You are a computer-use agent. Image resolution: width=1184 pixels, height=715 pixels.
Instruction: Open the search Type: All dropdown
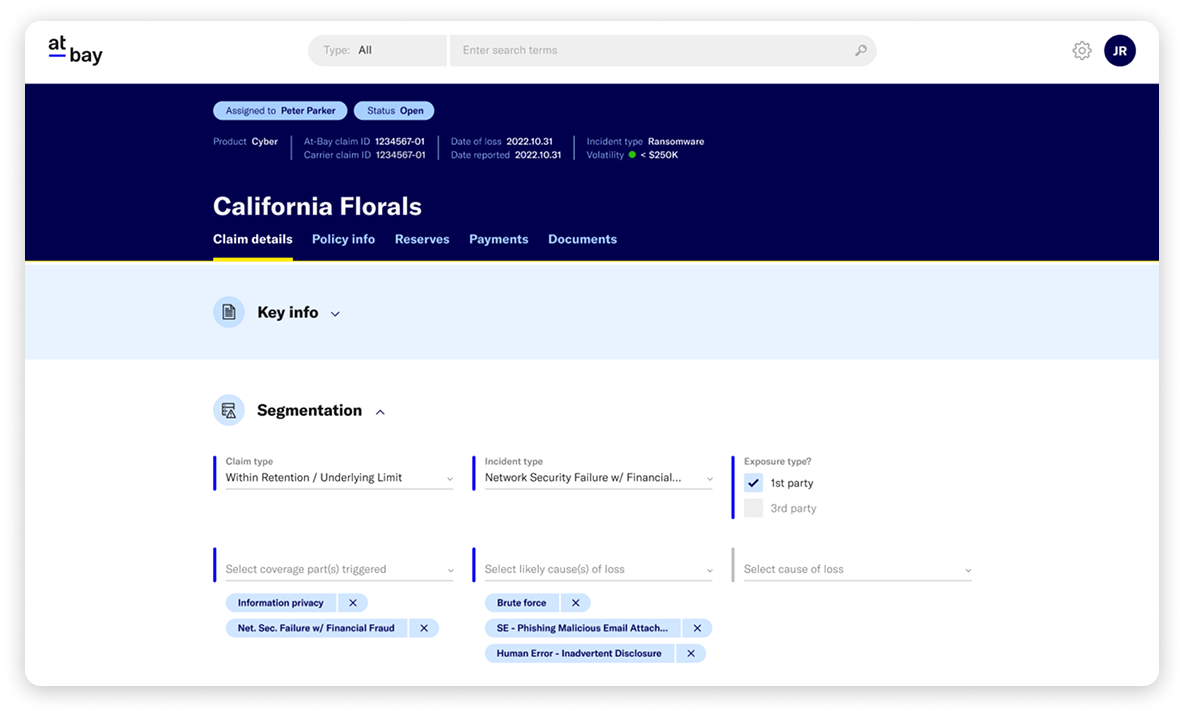click(377, 51)
